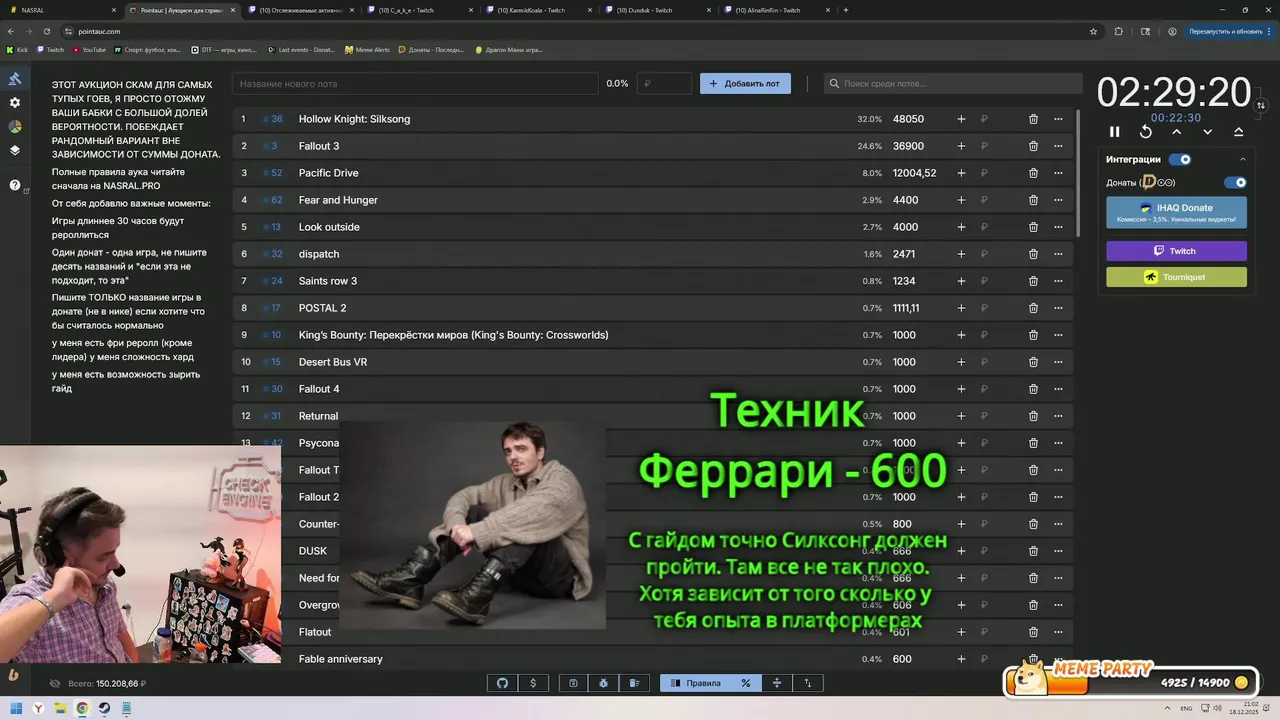Click the IHAQ Donate button
The image size is (1280, 720).
point(1176,212)
